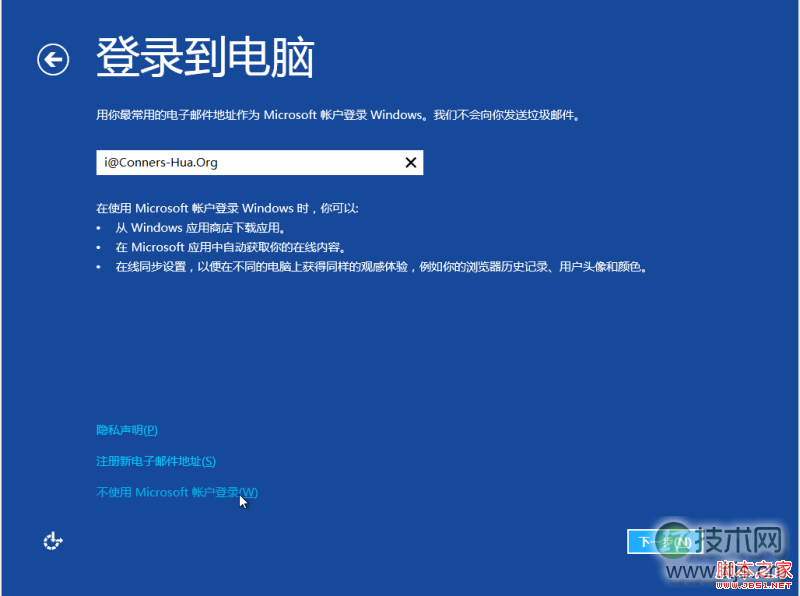Choose 不使用 Microsoft 帐户登录(W) link

tap(177, 492)
